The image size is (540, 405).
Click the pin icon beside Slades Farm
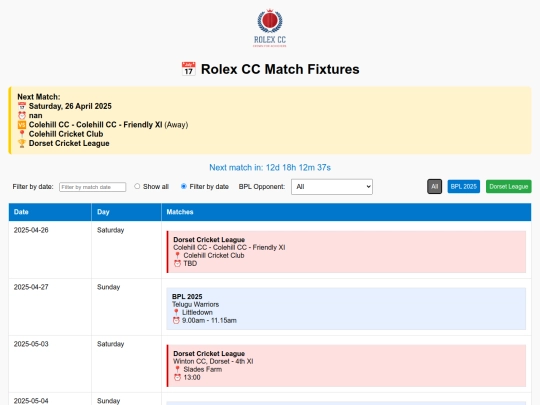(x=177, y=369)
